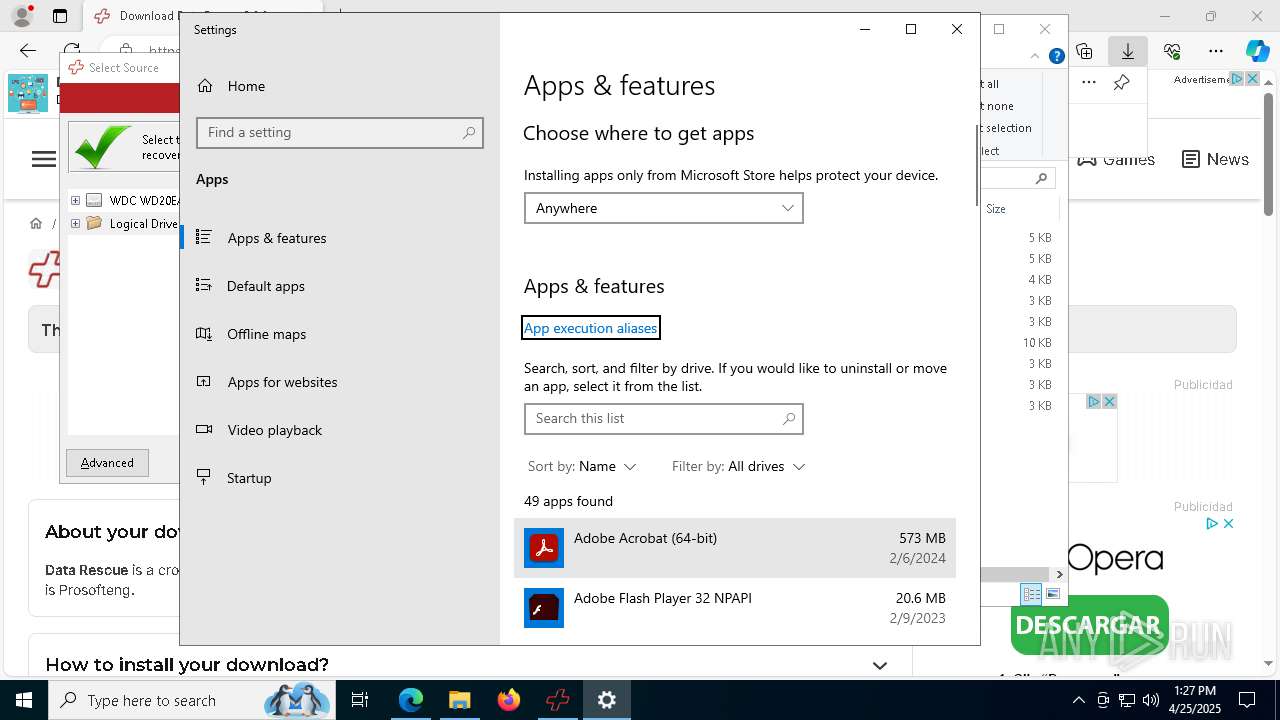Click the Adobe Acrobat app icon

click(x=544, y=548)
